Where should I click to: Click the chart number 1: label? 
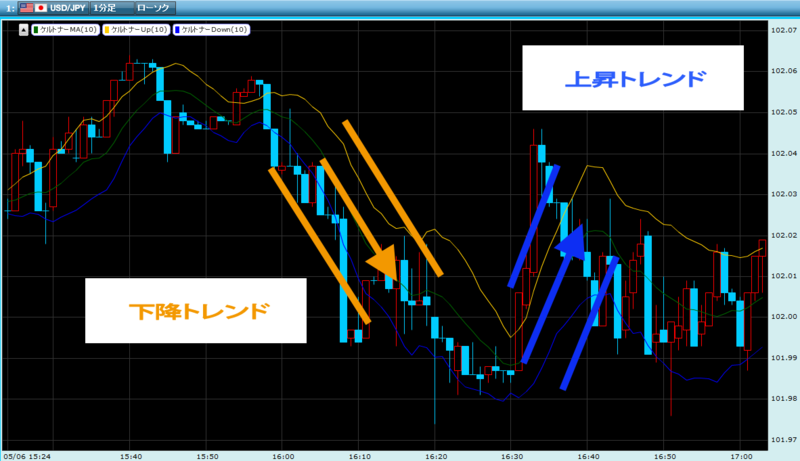point(10,8)
